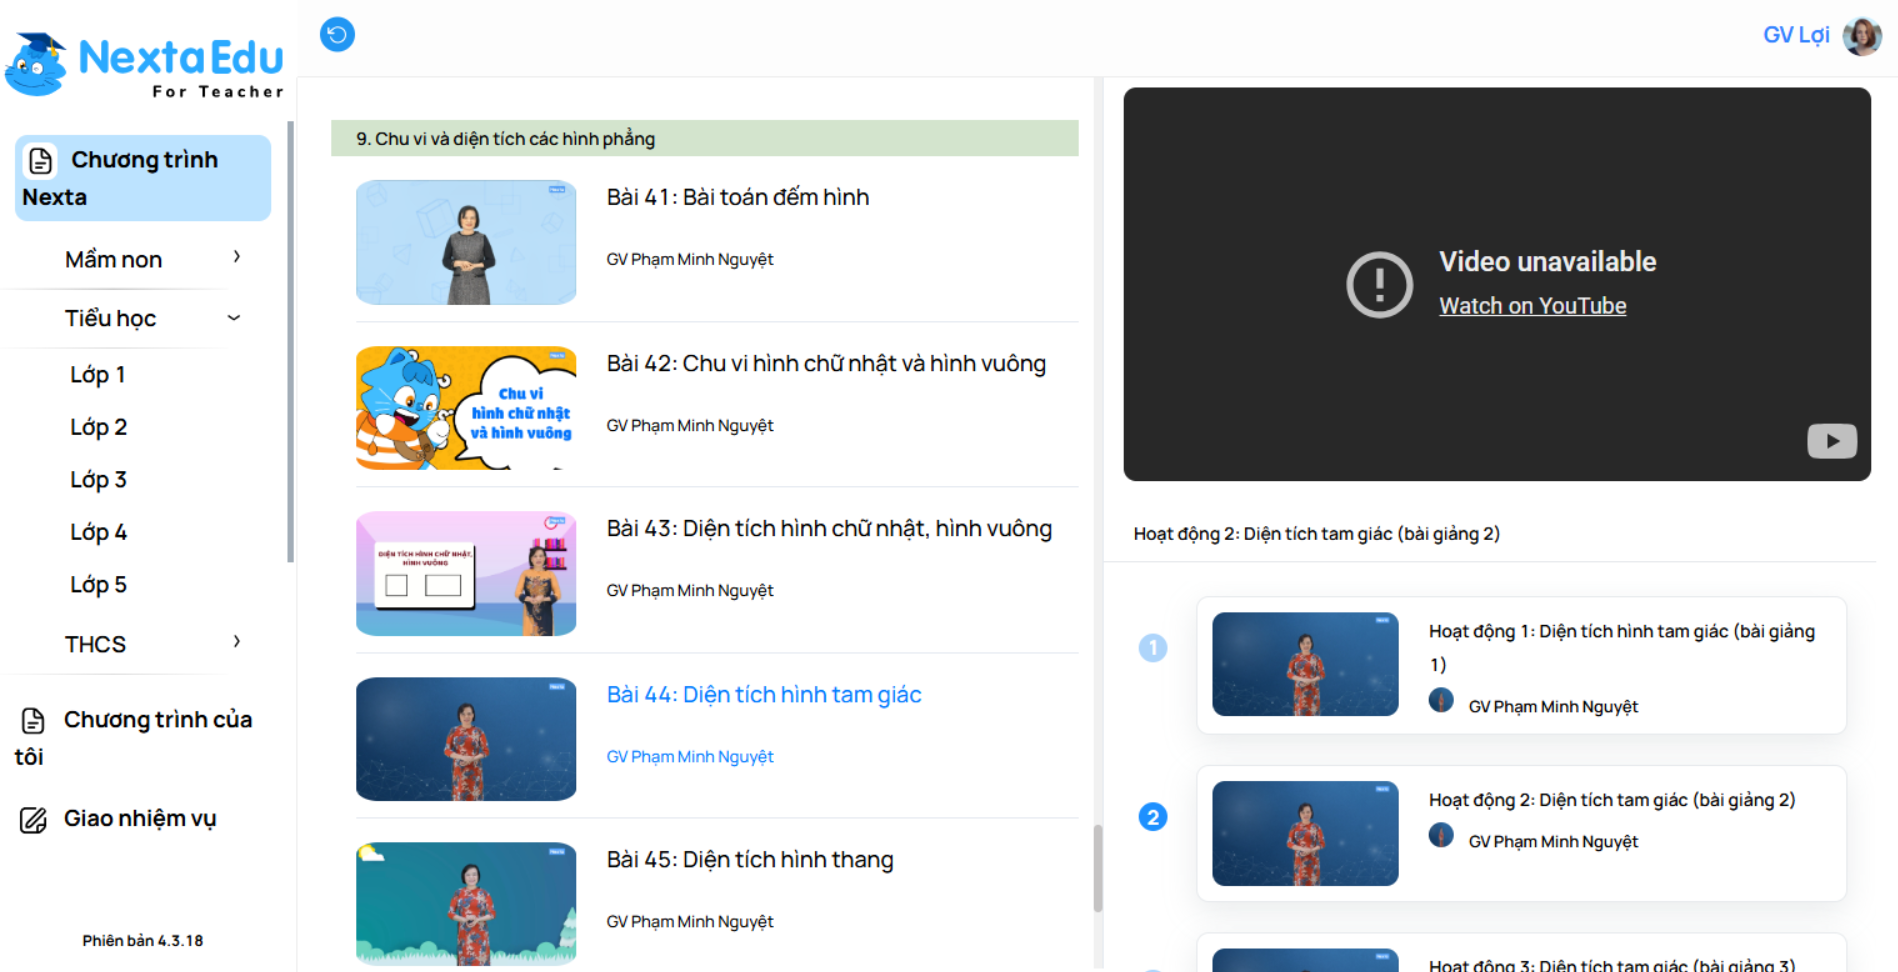Open the GV Lợi user avatar

click(1861, 36)
